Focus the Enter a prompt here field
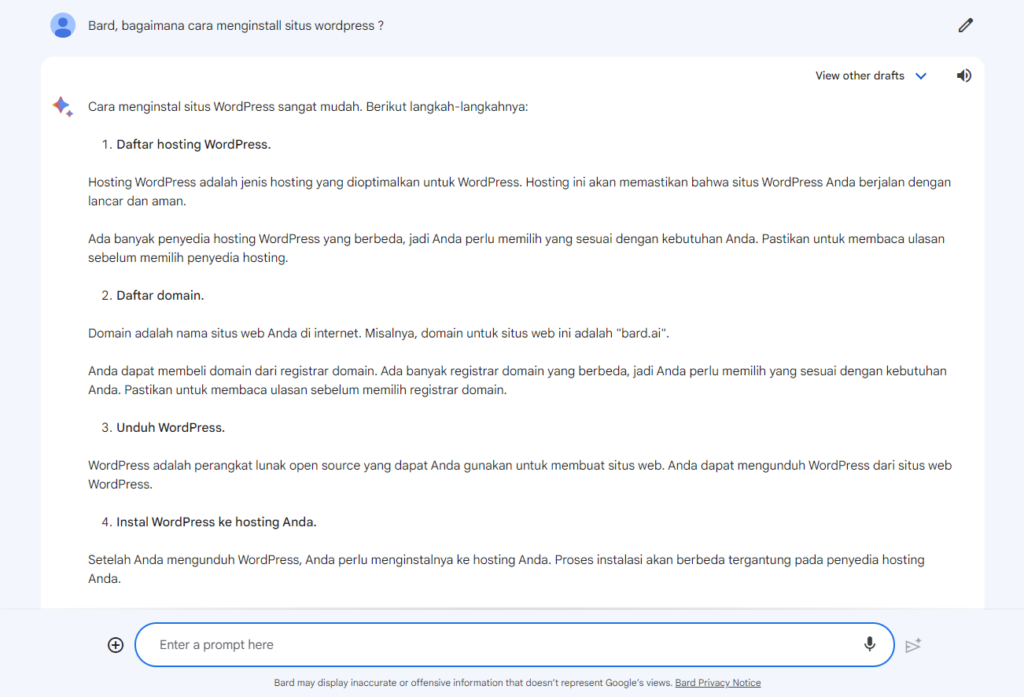 515,645
